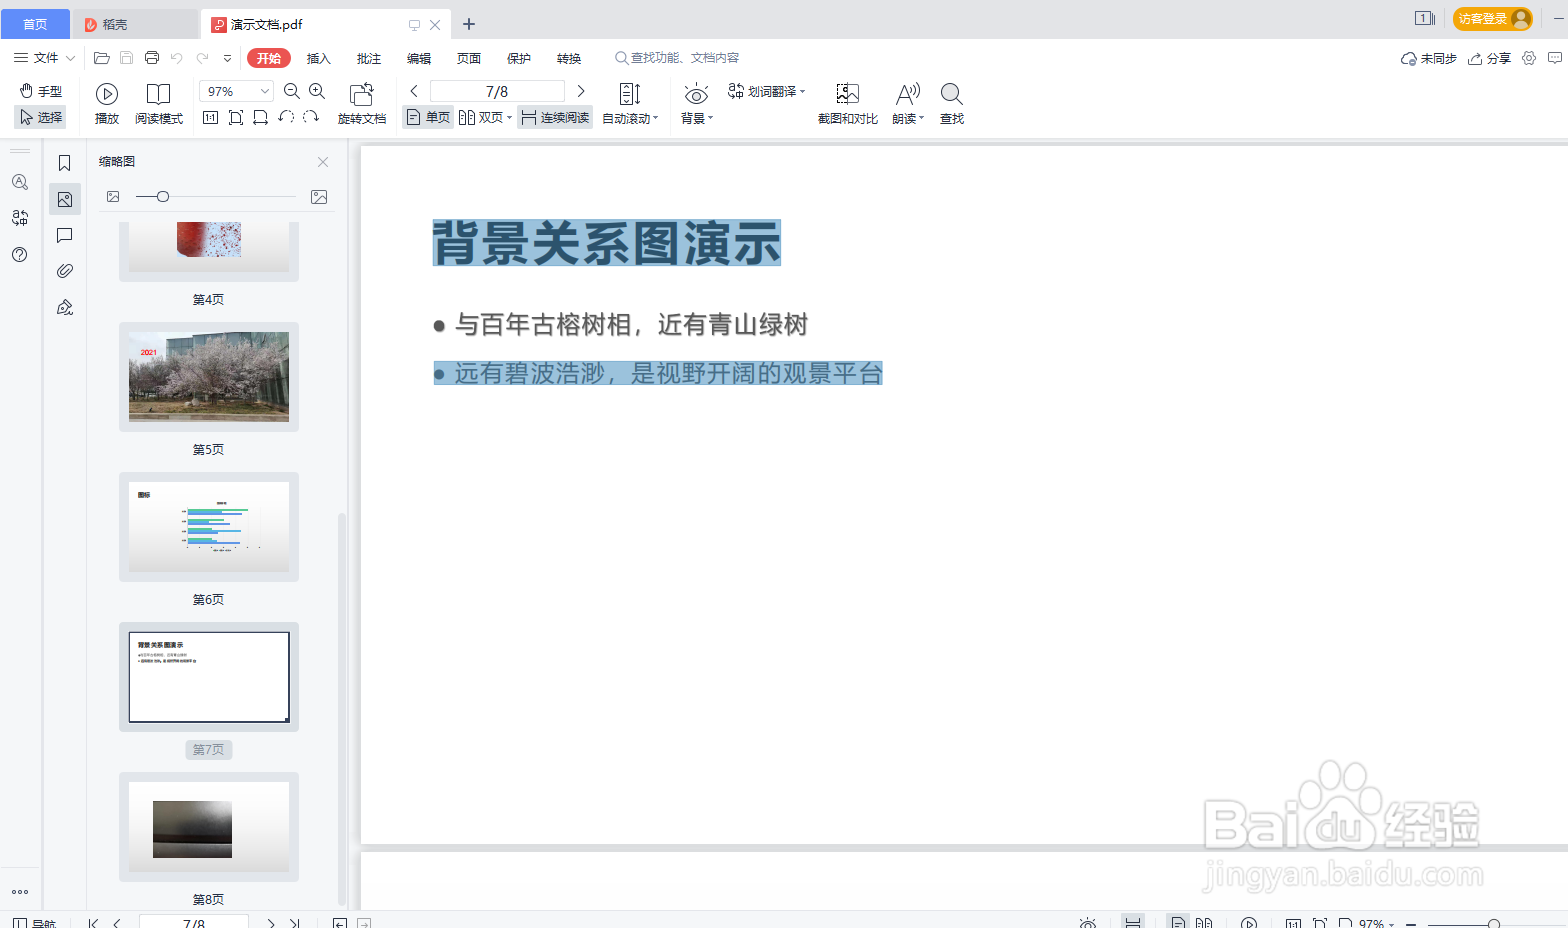
Task: Open word translation (划词翻译) dropdown
Action: point(766,91)
